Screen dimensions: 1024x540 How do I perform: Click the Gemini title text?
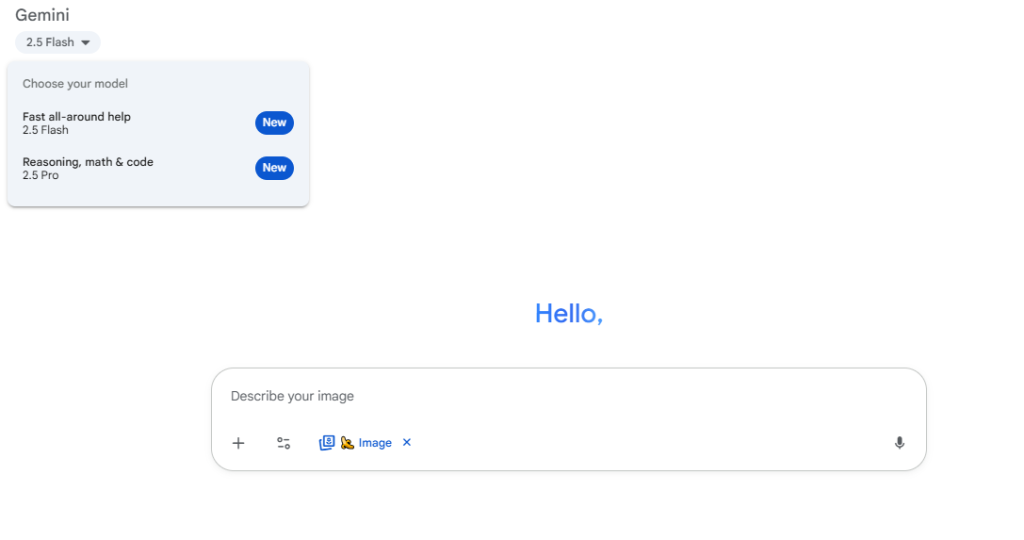(x=42, y=15)
